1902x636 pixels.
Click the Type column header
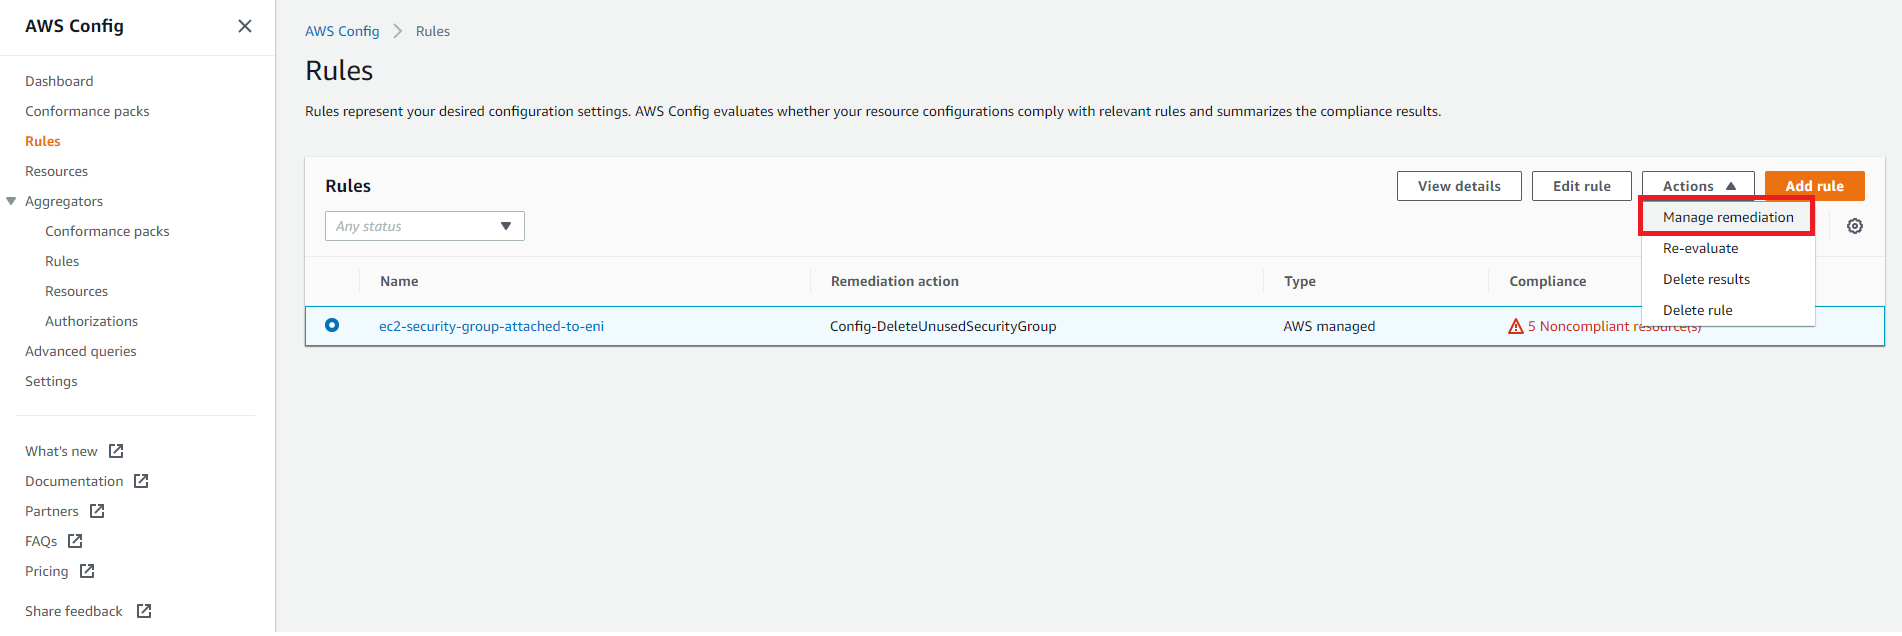pyautogui.click(x=1300, y=281)
